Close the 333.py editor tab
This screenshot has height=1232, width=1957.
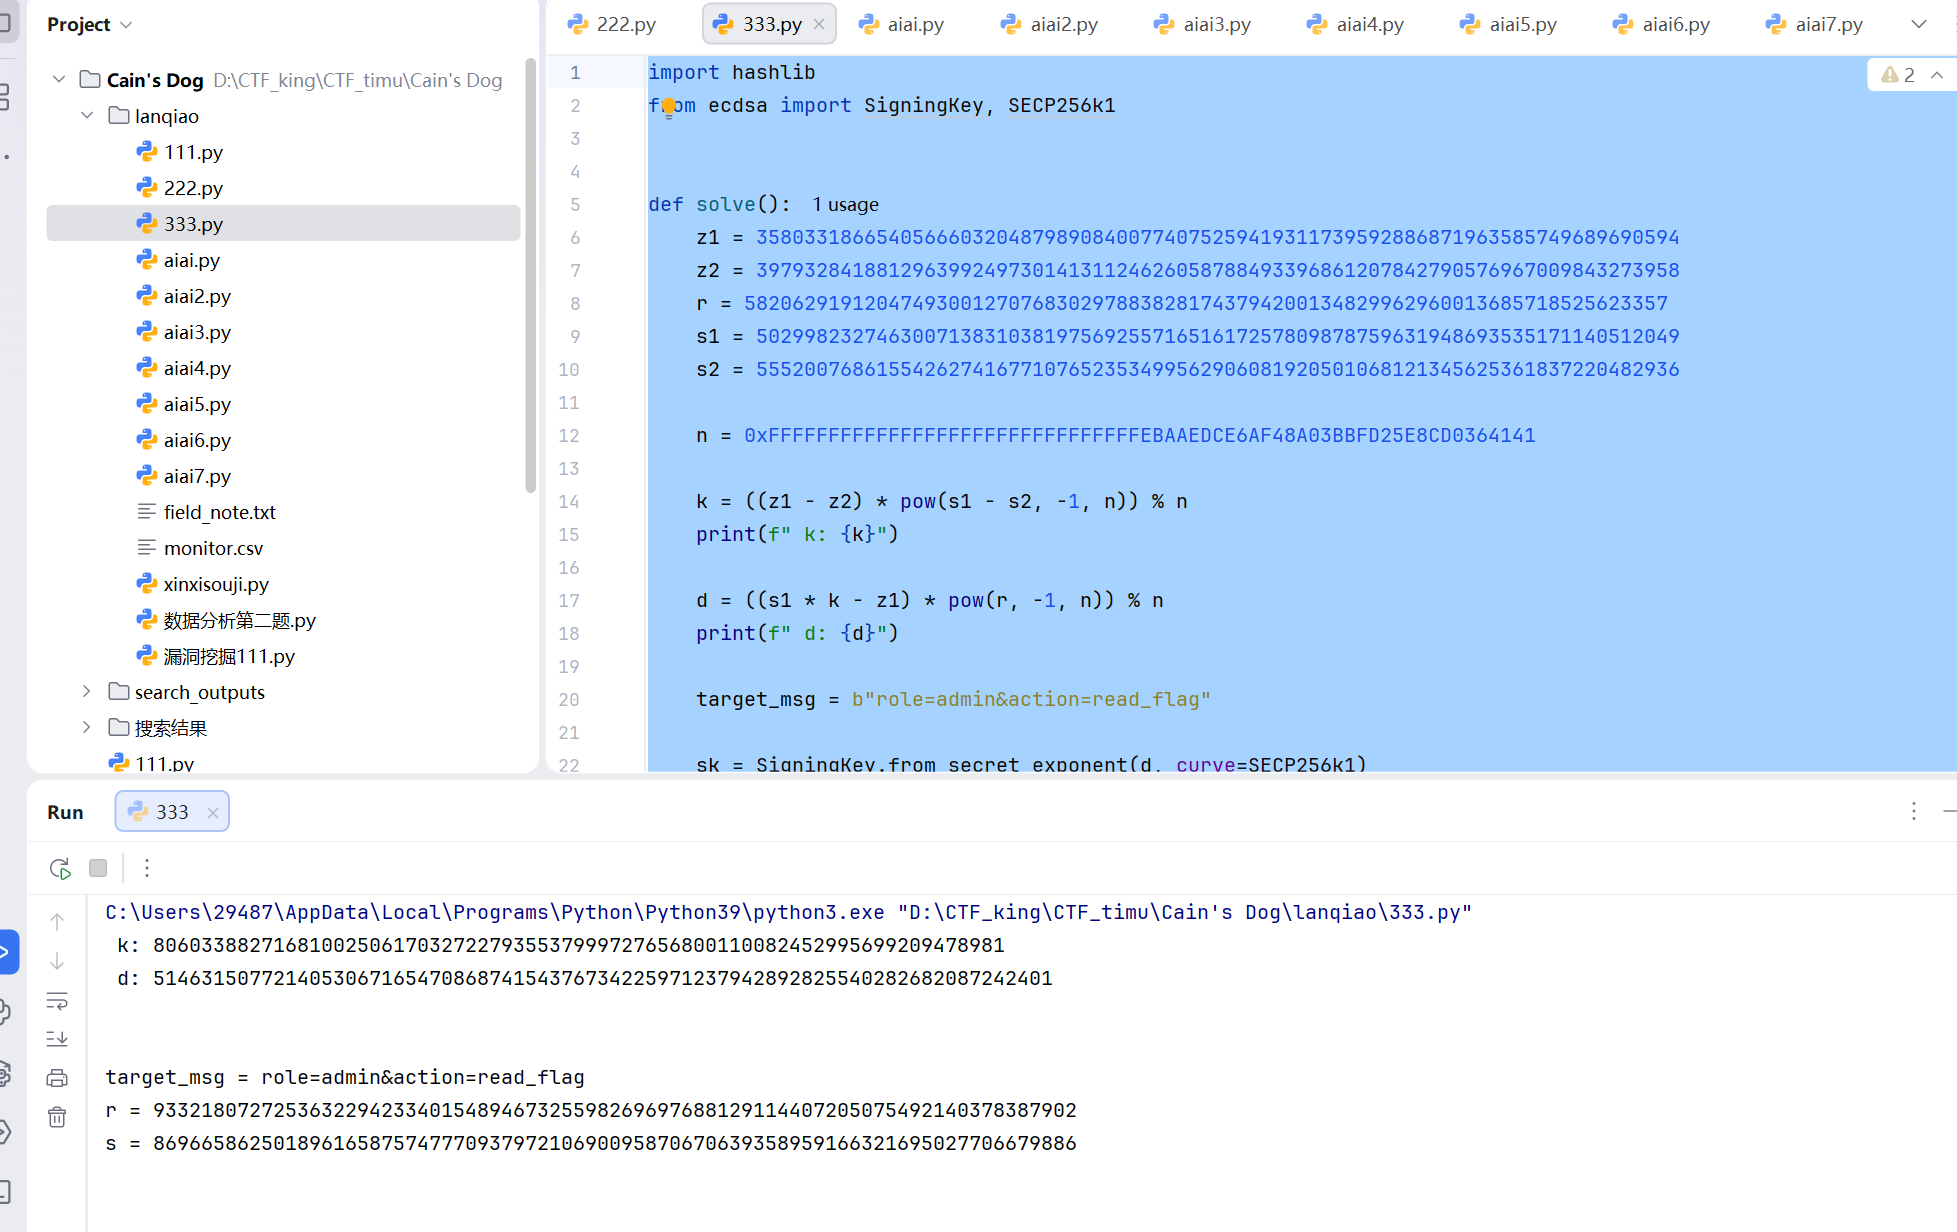coord(819,24)
